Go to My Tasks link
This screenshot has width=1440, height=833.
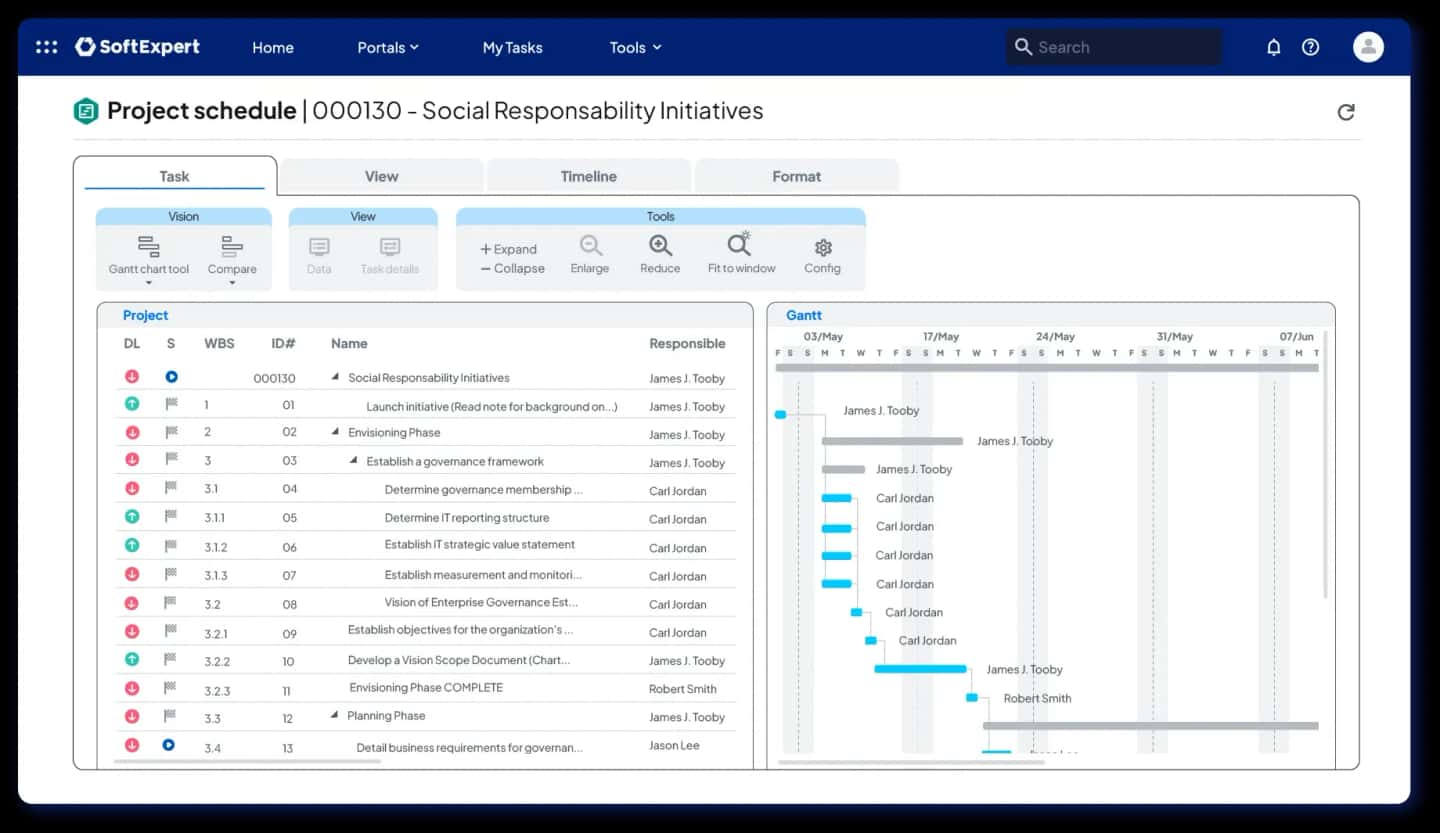coord(512,47)
